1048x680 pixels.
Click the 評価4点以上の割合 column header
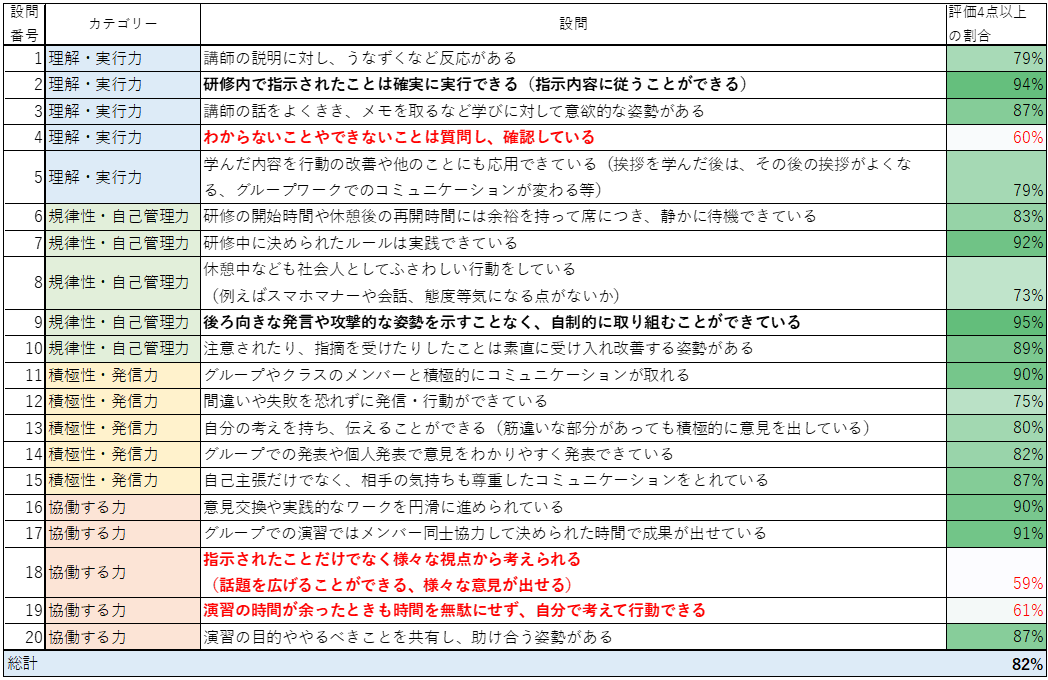click(996, 24)
